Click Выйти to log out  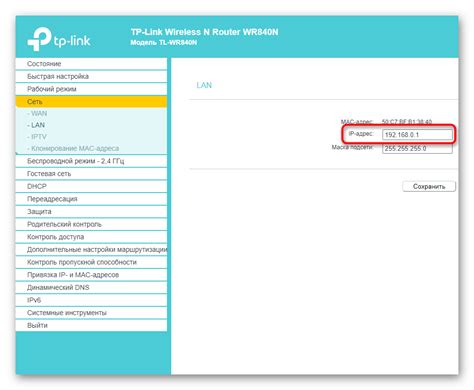(x=91, y=325)
